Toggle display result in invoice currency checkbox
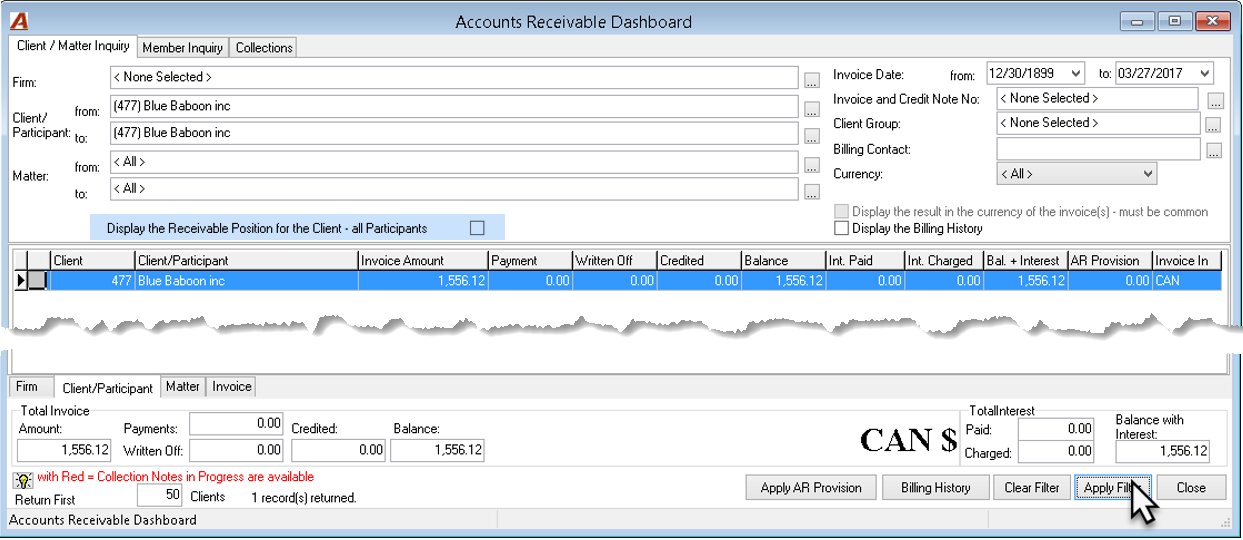Image resolution: width=1243 pixels, height=540 pixels. pyautogui.click(x=840, y=212)
